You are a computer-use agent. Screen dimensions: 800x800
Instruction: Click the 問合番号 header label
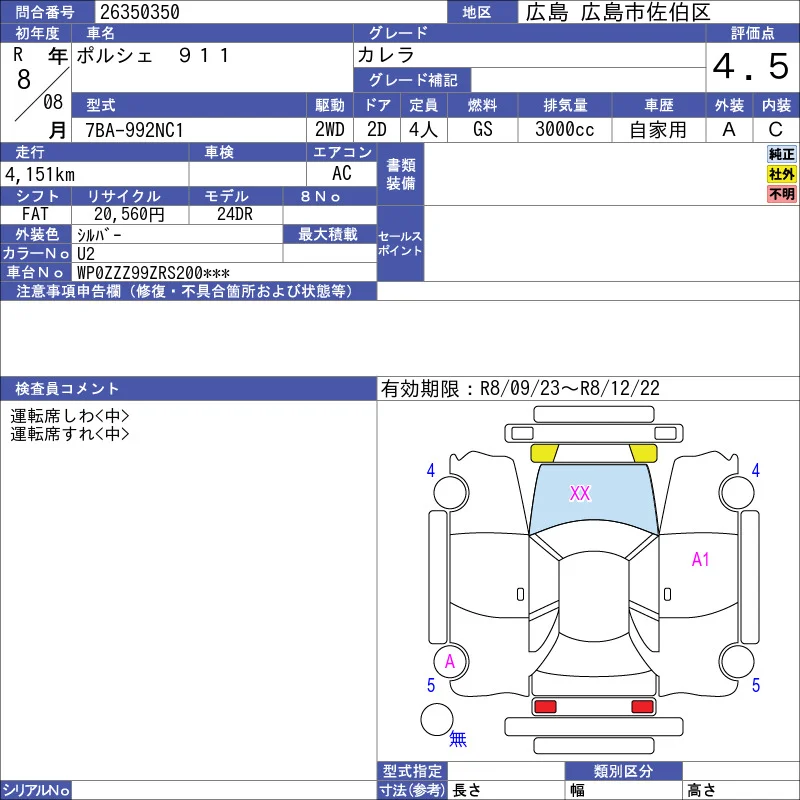[45, 12]
